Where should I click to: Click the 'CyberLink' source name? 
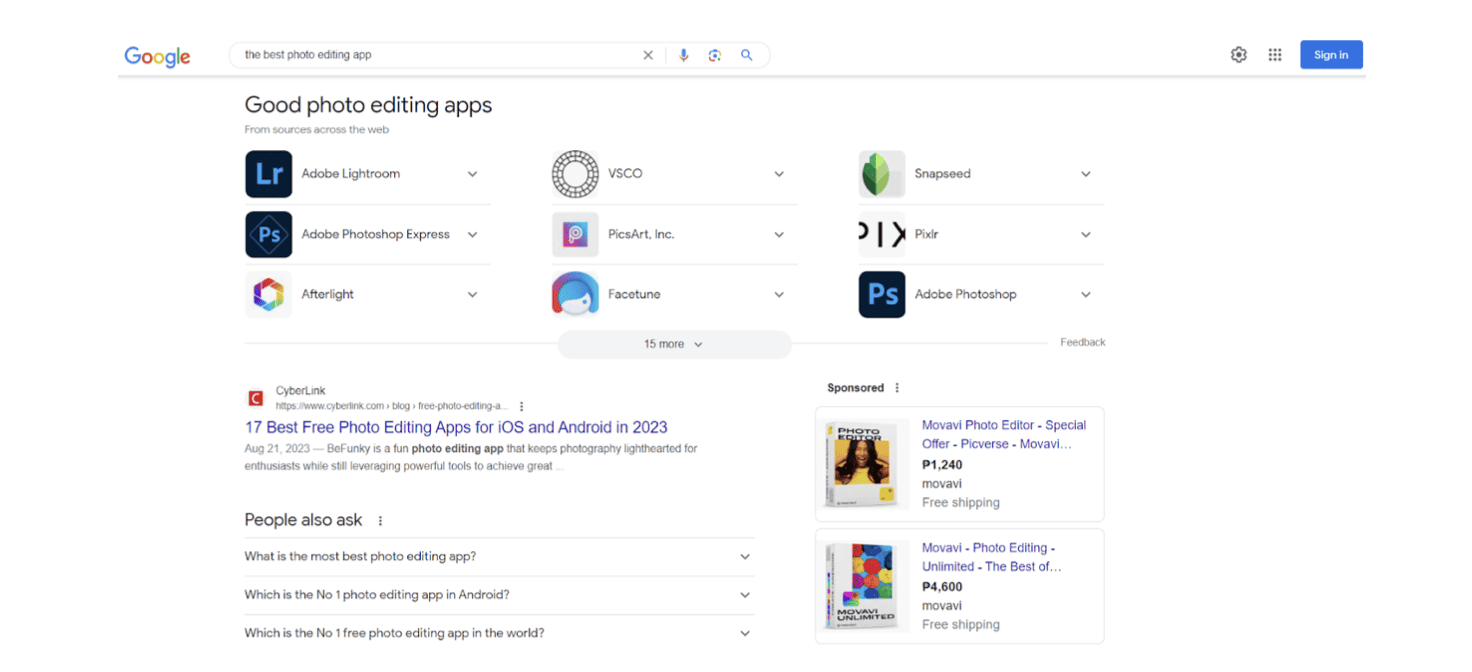(301, 391)
